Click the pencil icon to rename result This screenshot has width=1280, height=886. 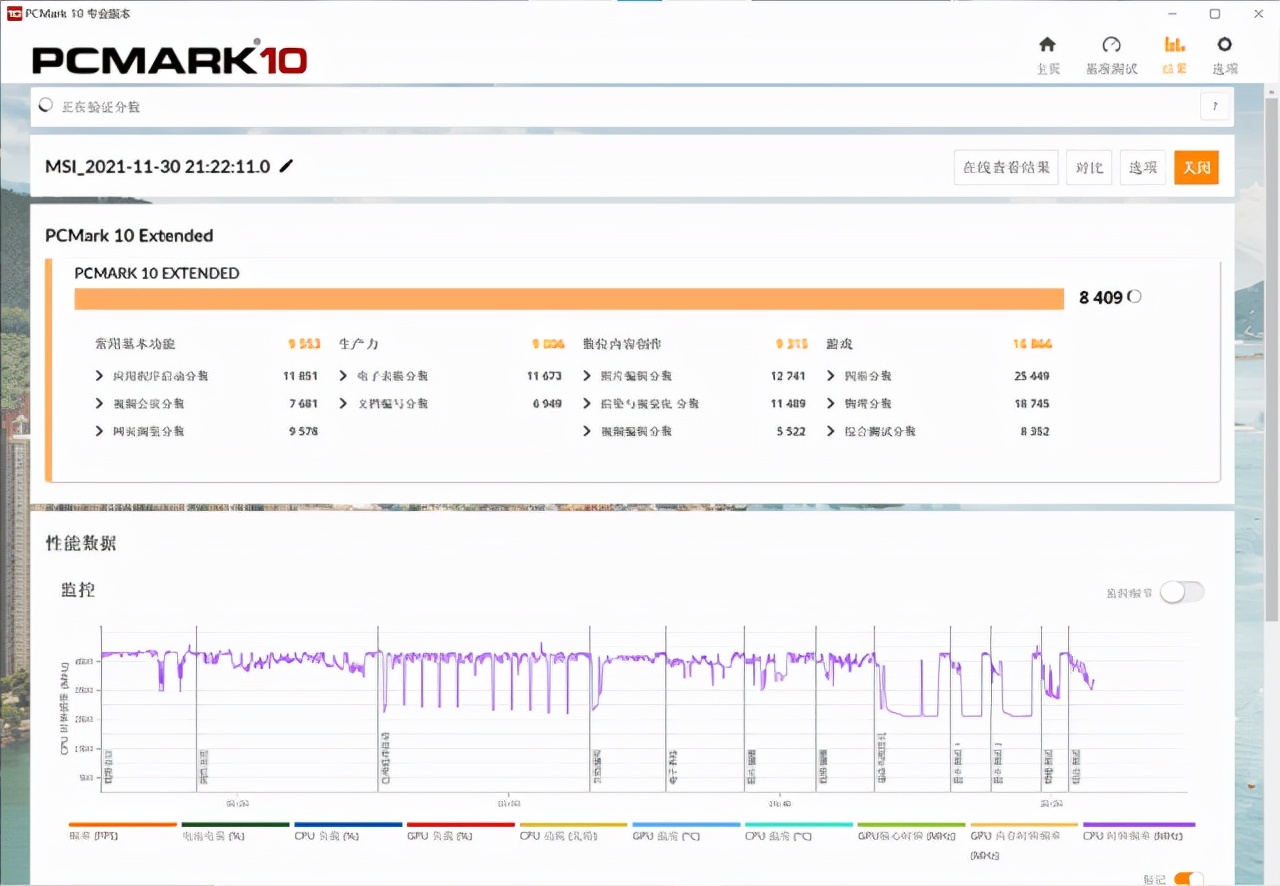pos(287,166)
